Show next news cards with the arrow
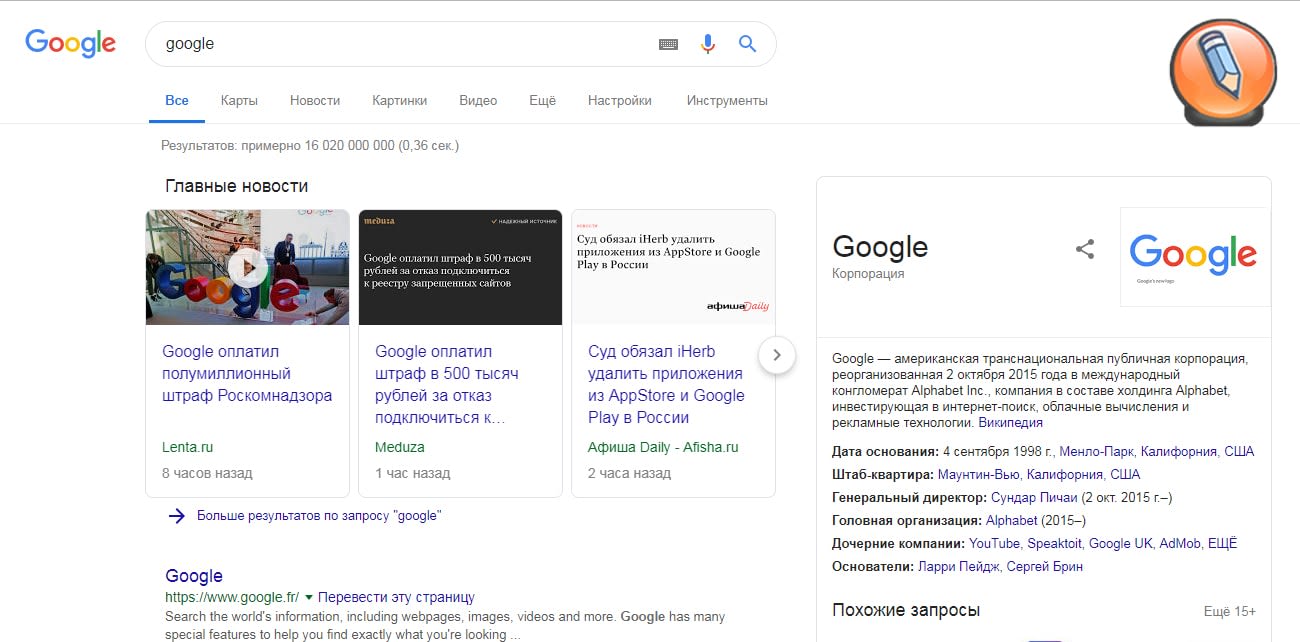This screenshot has height=642, width=1300. [x=777, y=355]
